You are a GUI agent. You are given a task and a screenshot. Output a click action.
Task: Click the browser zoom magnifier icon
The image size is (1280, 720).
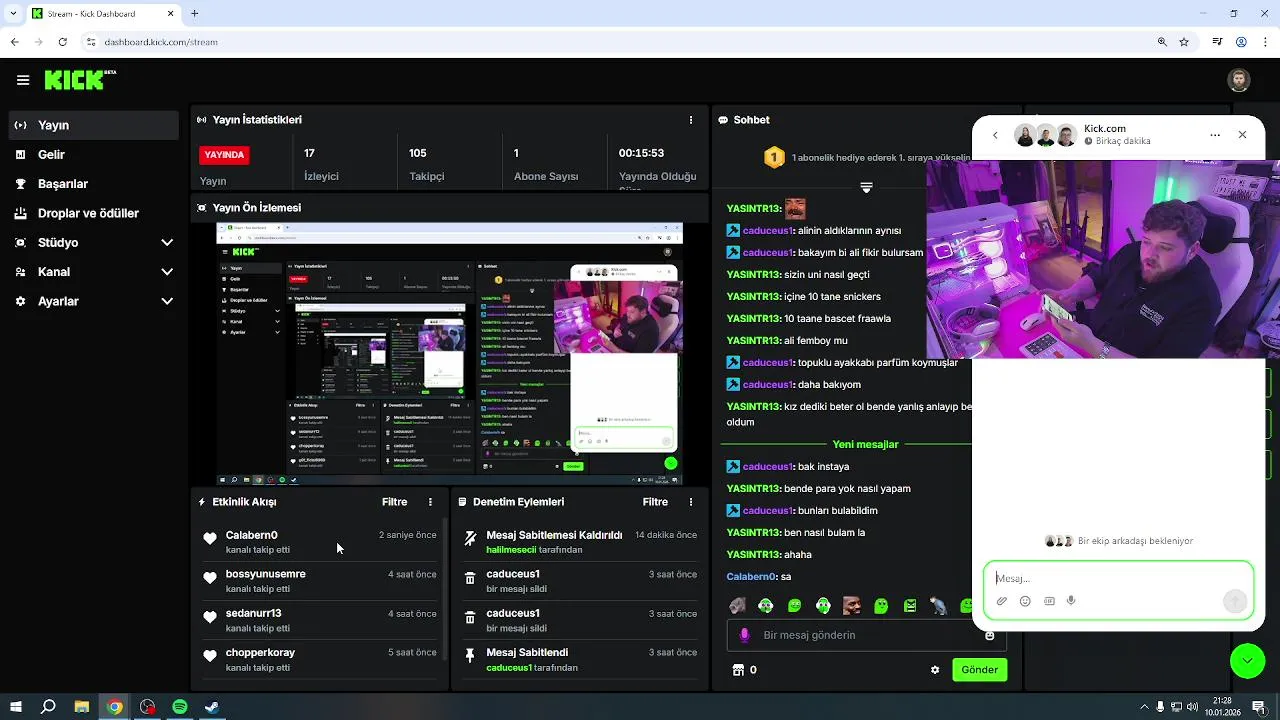tap(1162, 42)
